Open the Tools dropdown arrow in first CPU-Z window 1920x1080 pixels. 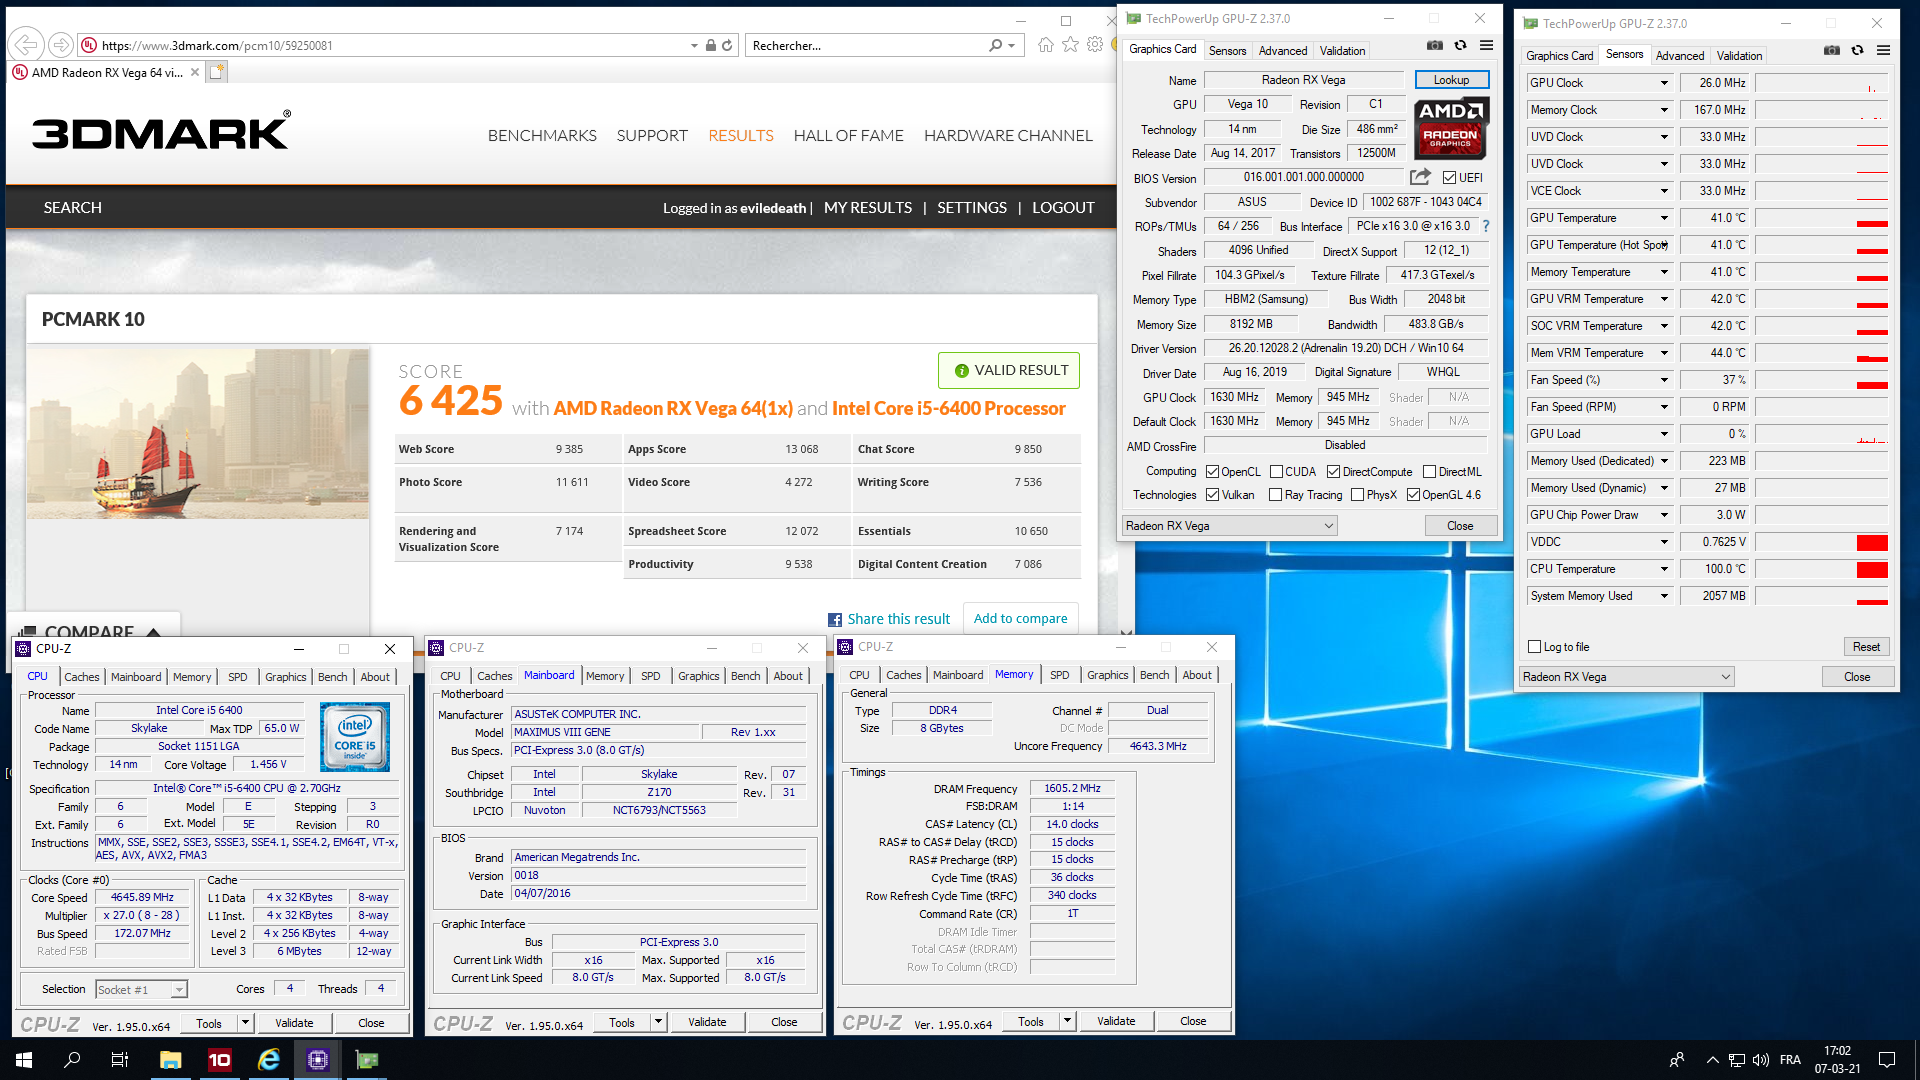click(245, 1023)
